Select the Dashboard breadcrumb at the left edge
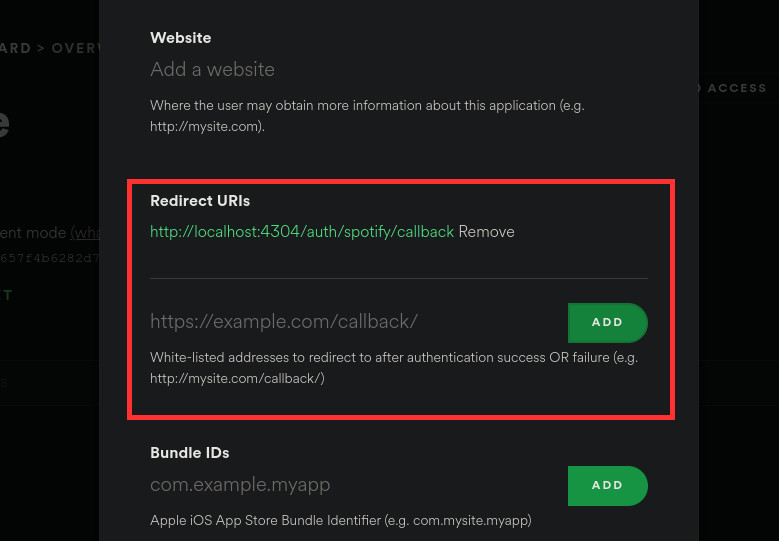This screenshot has width=779, height=541. [14, 48]
